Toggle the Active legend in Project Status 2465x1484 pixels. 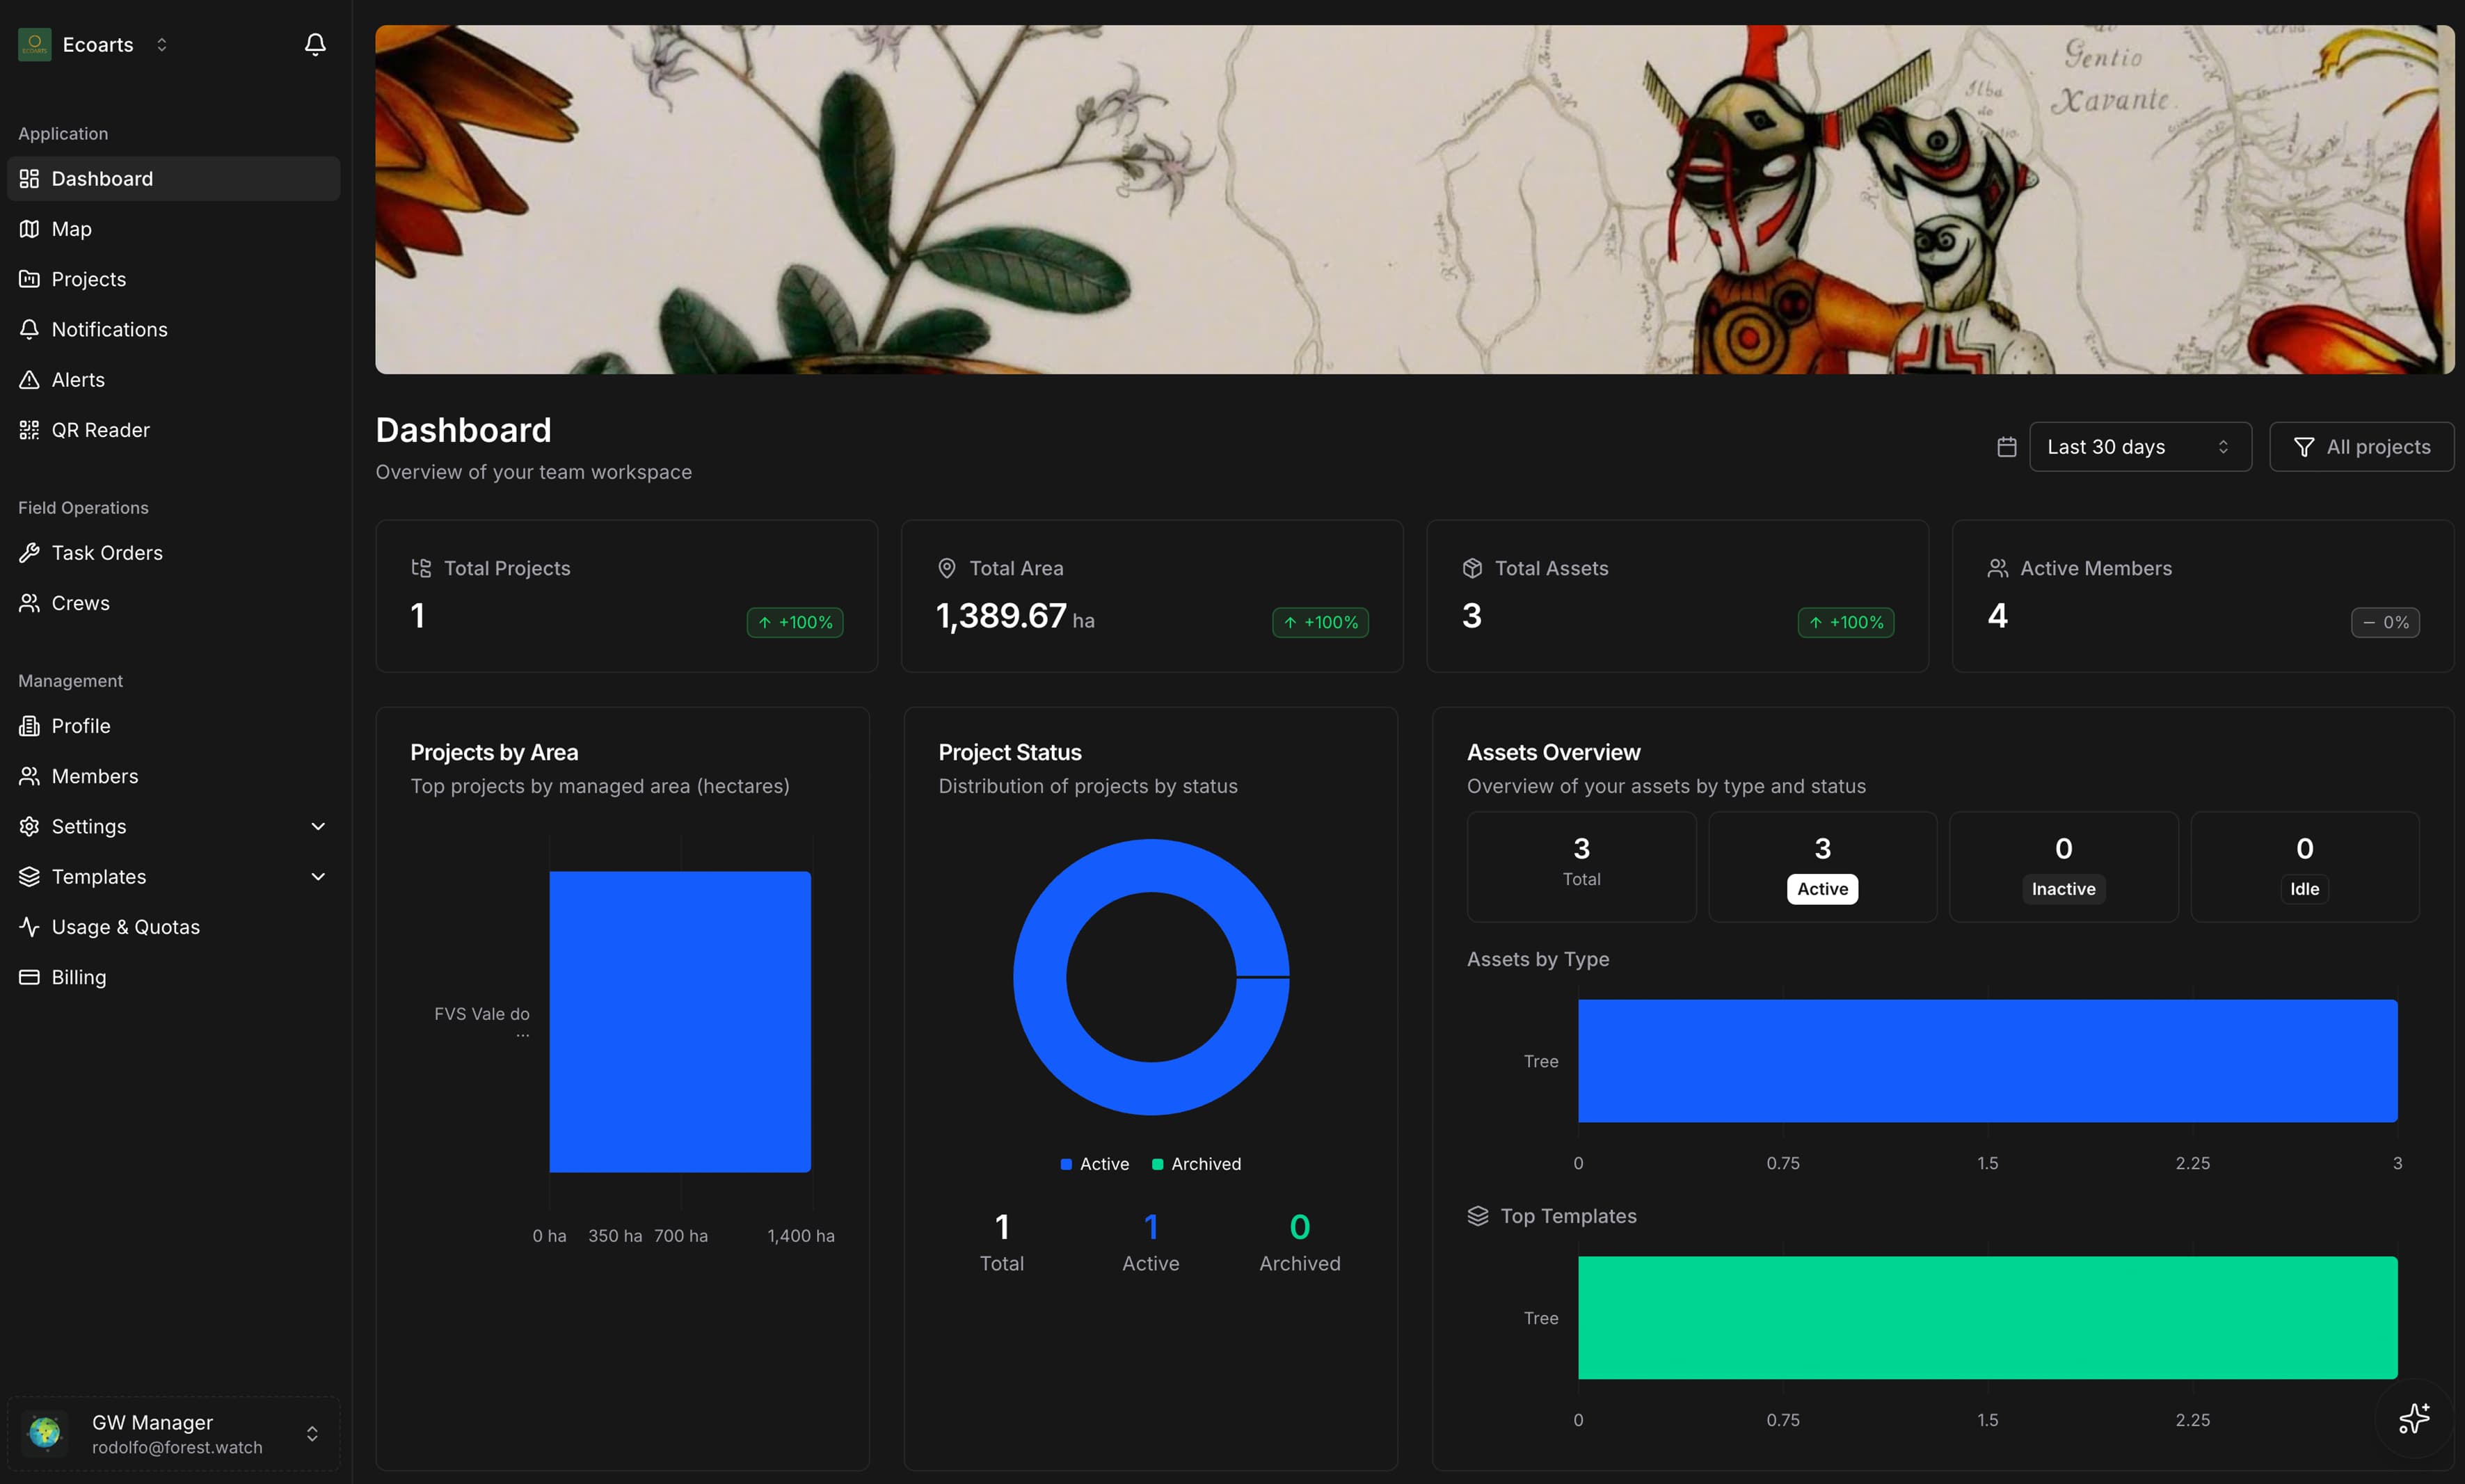point(1093,1163)
